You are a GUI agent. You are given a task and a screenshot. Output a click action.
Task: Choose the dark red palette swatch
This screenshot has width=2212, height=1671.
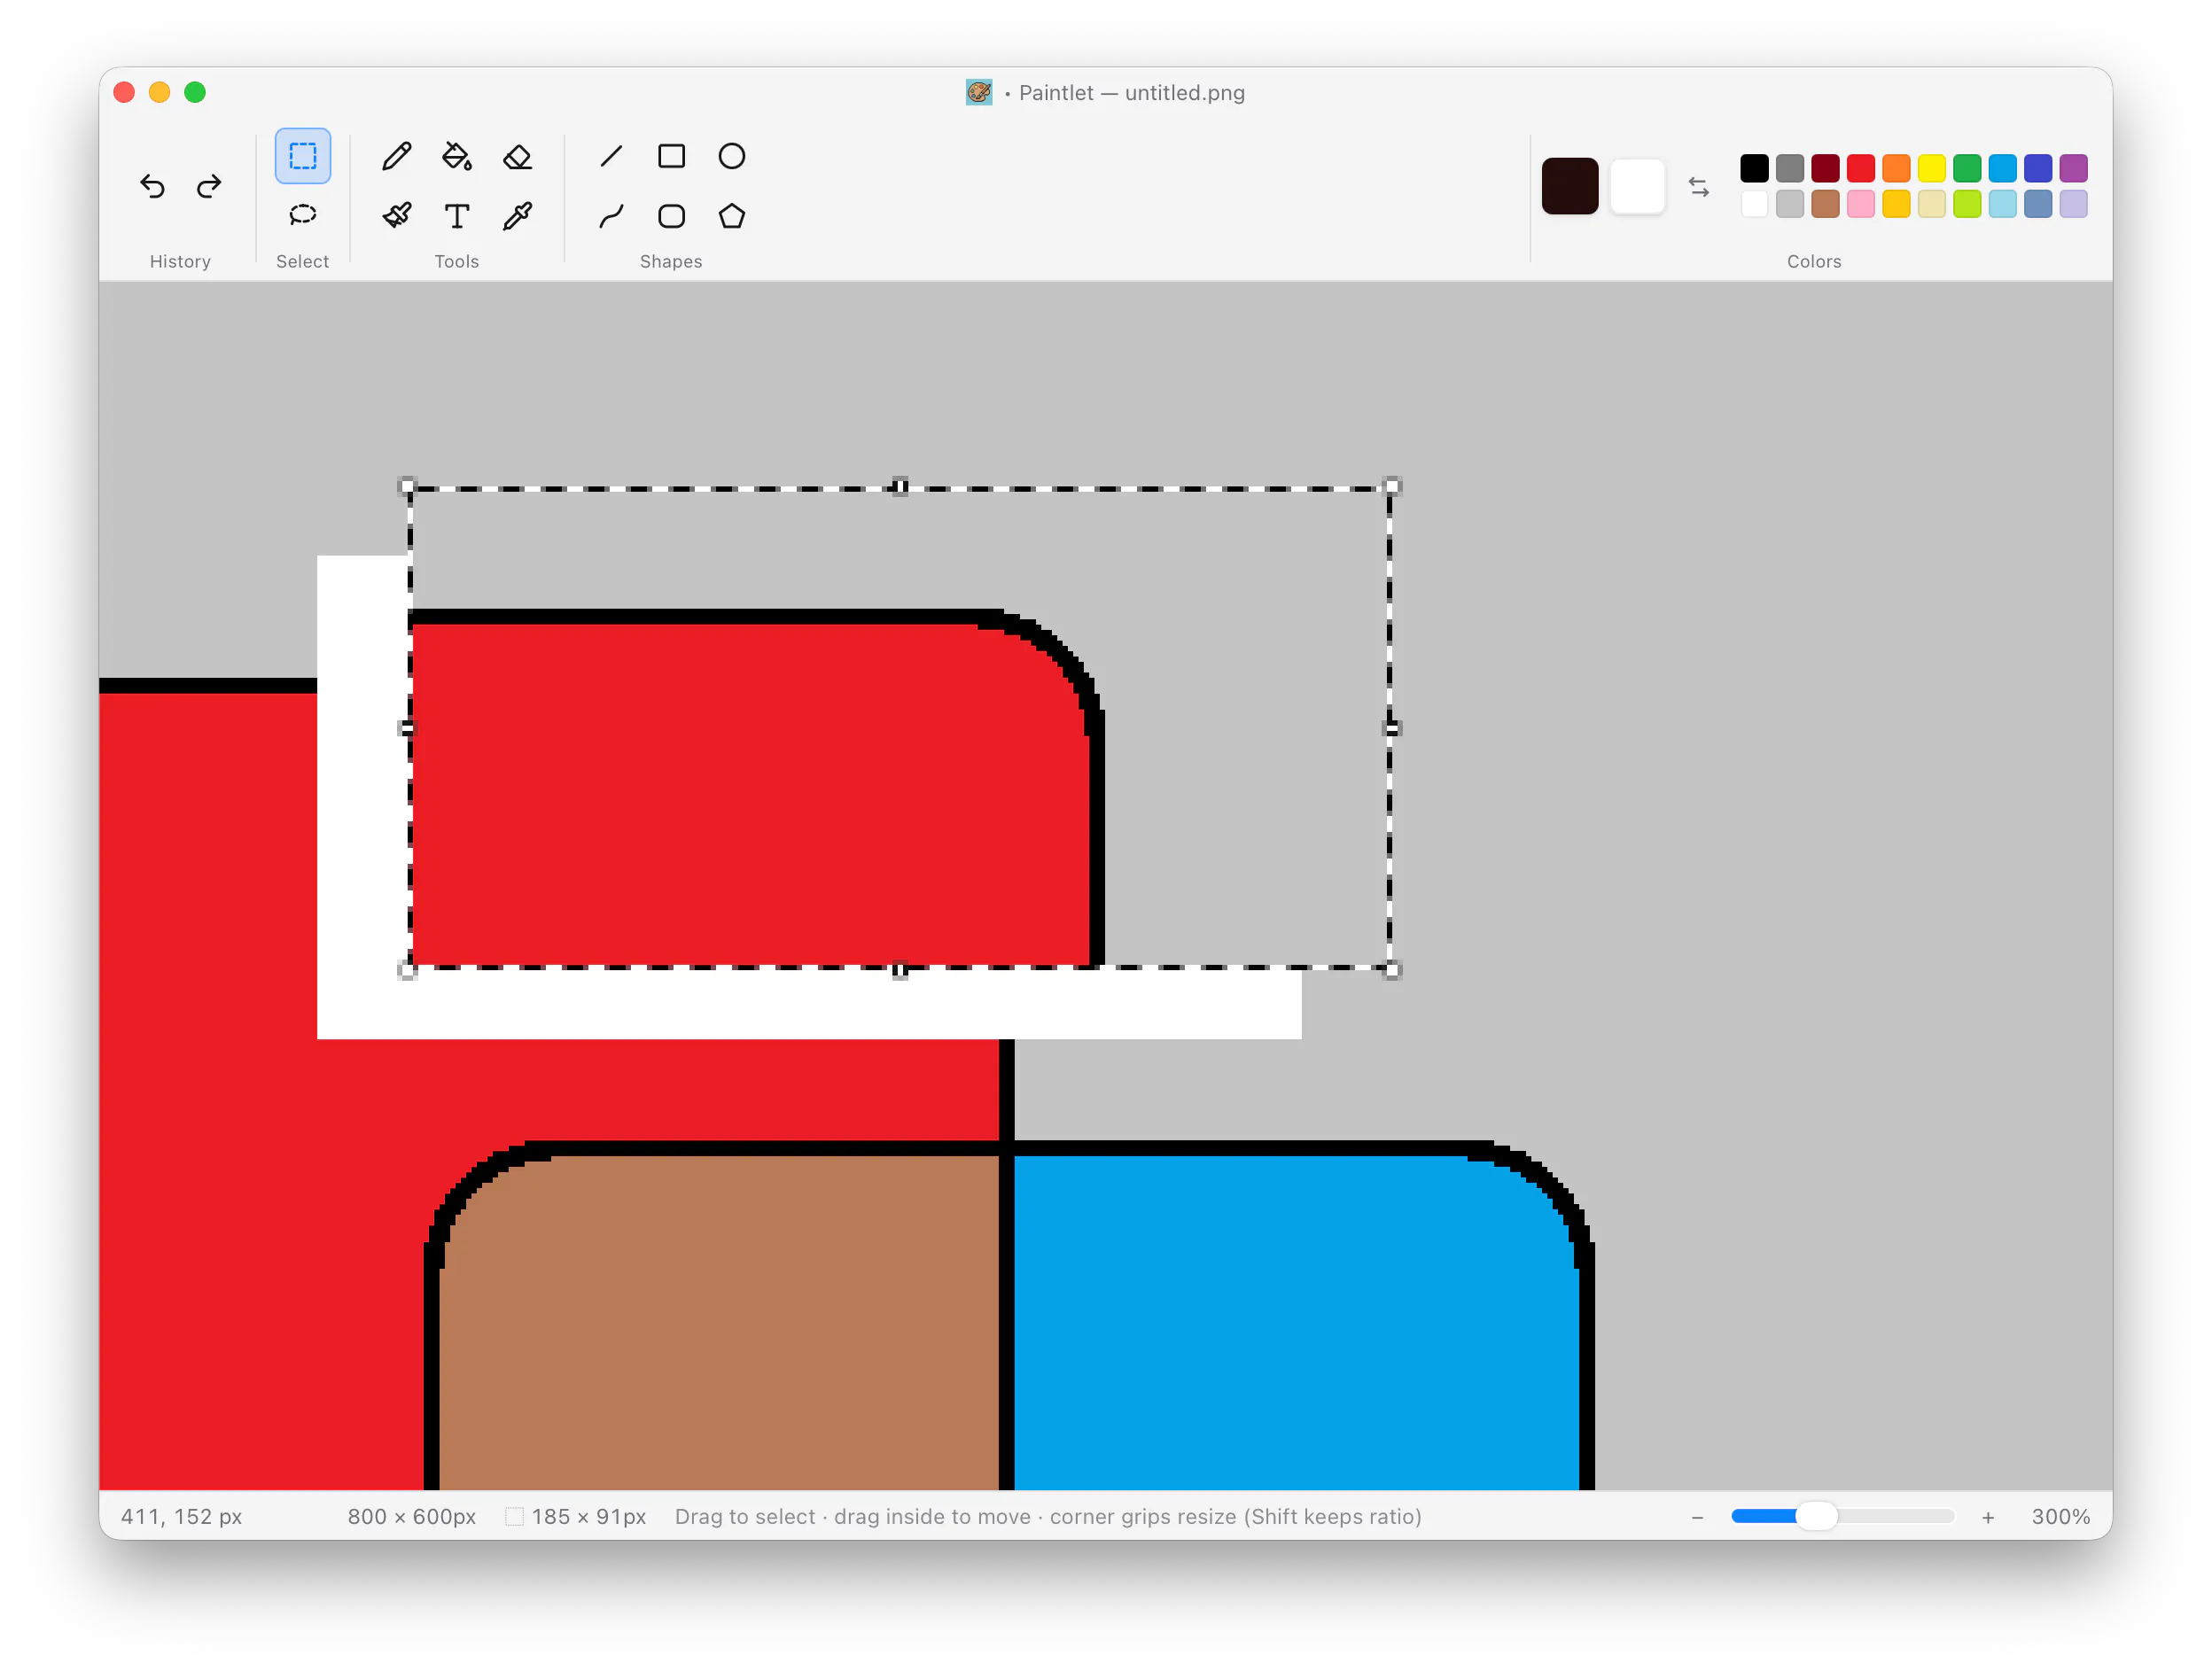tap(1825, 168)
